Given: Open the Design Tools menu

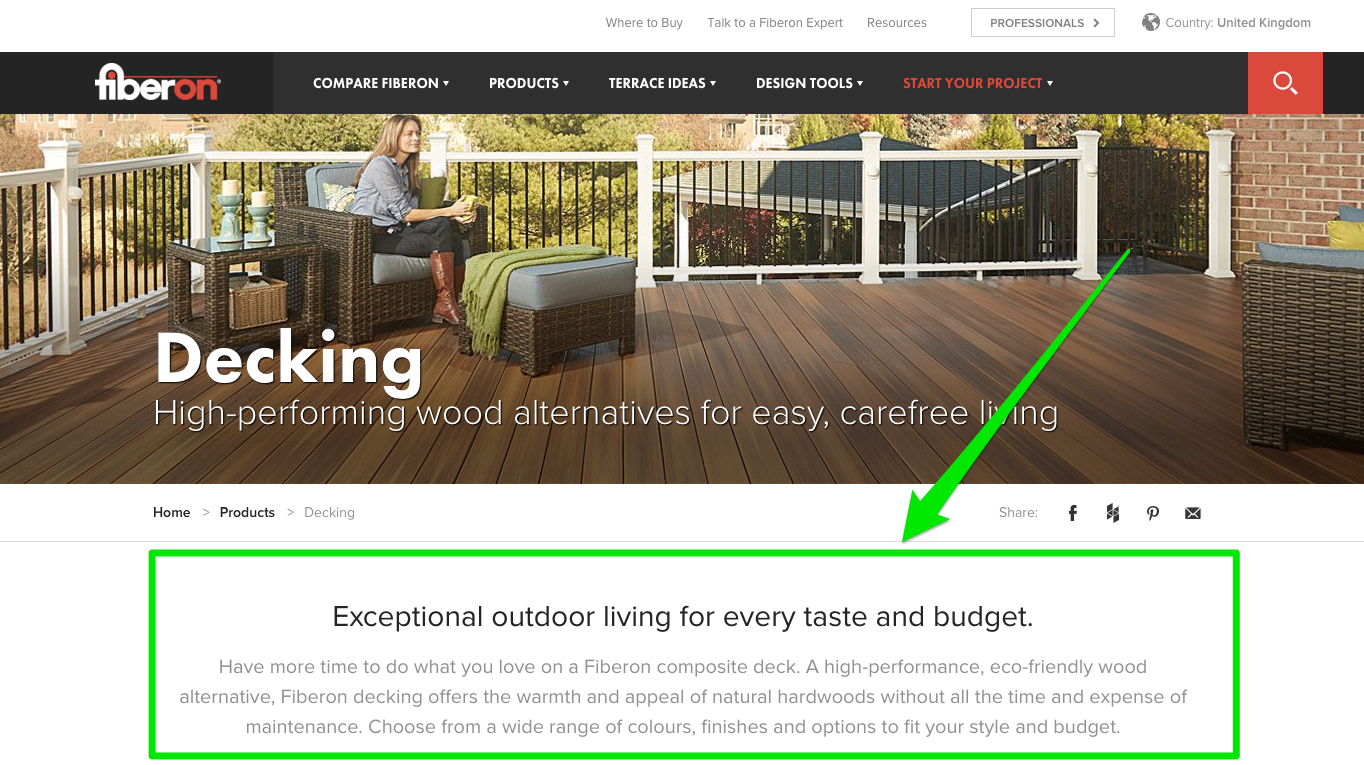Looking at the screenshot, I should coord(809,83).
